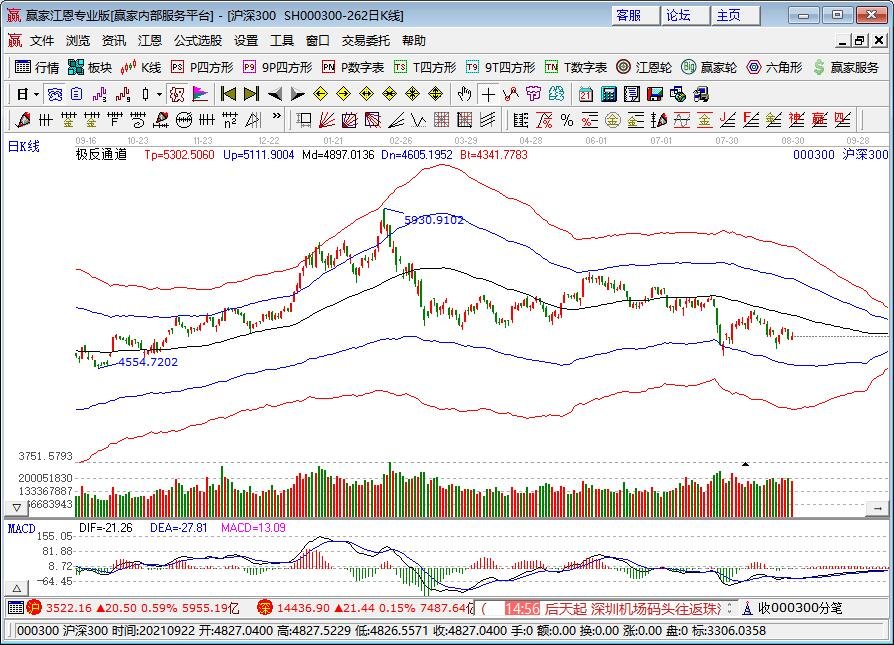The height and width of the screenshot is (645, 894).
Task: Expand toolbar overflow chevron »
Action: point(277,116)
